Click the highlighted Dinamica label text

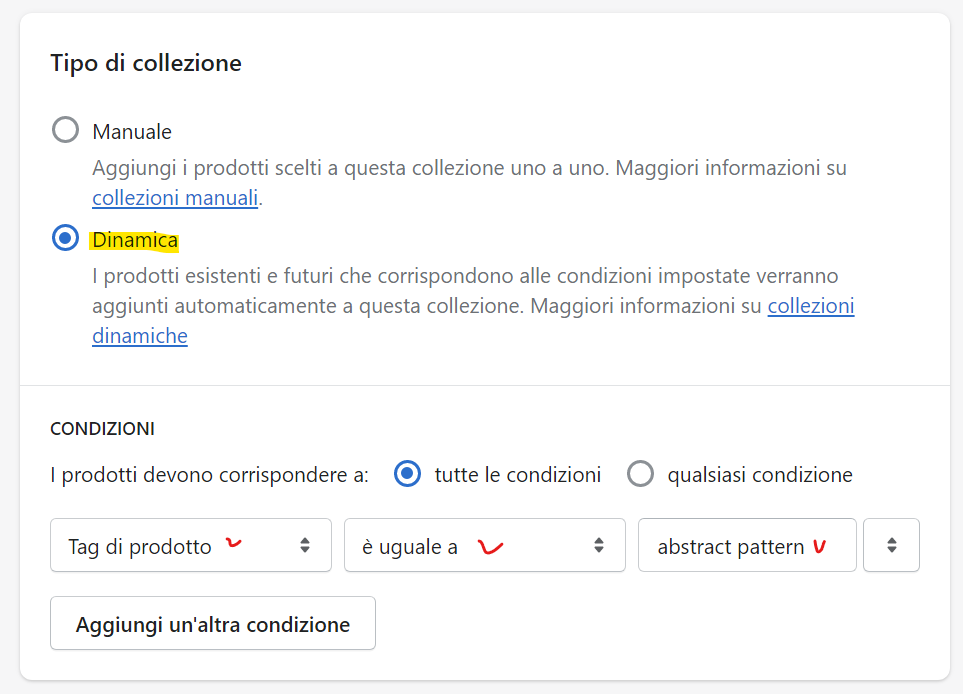[135, 240]
